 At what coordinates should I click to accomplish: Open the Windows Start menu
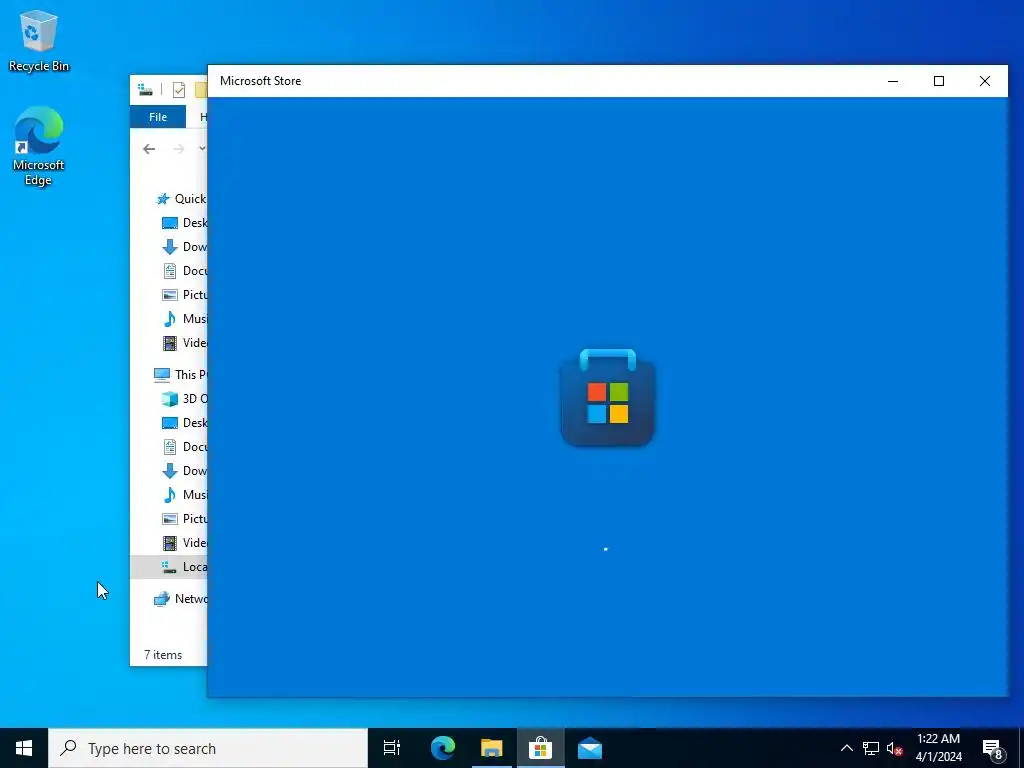pos(24,748)
